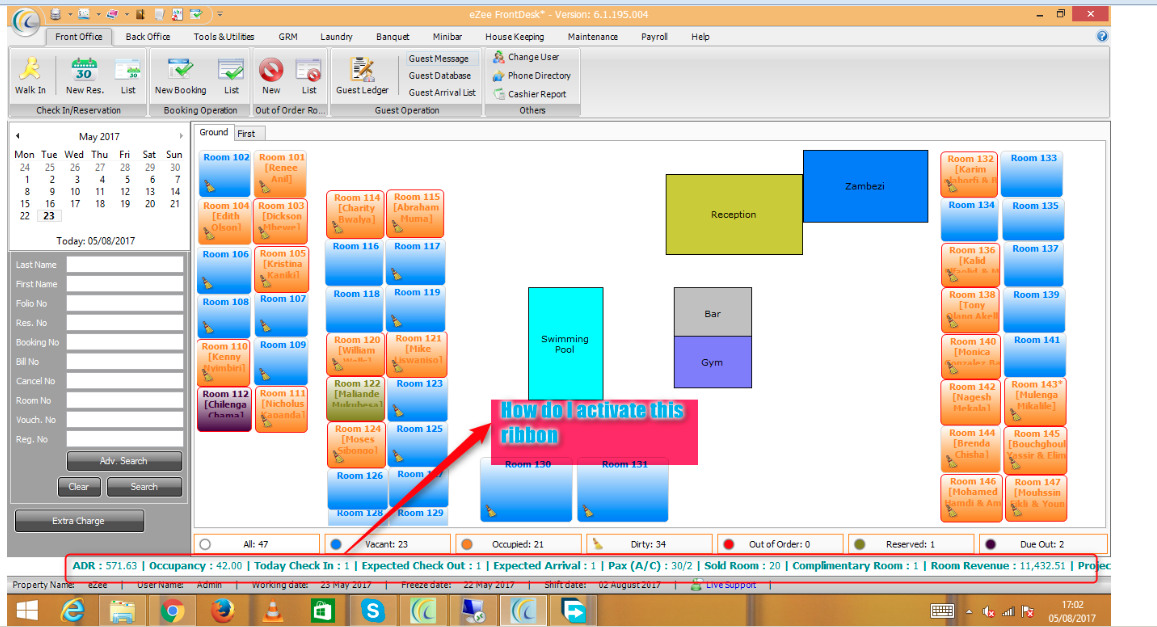This screenshot has width=1157, height=627.
Task: Click the broom icon on Room 130
Action: click(491, 510)
